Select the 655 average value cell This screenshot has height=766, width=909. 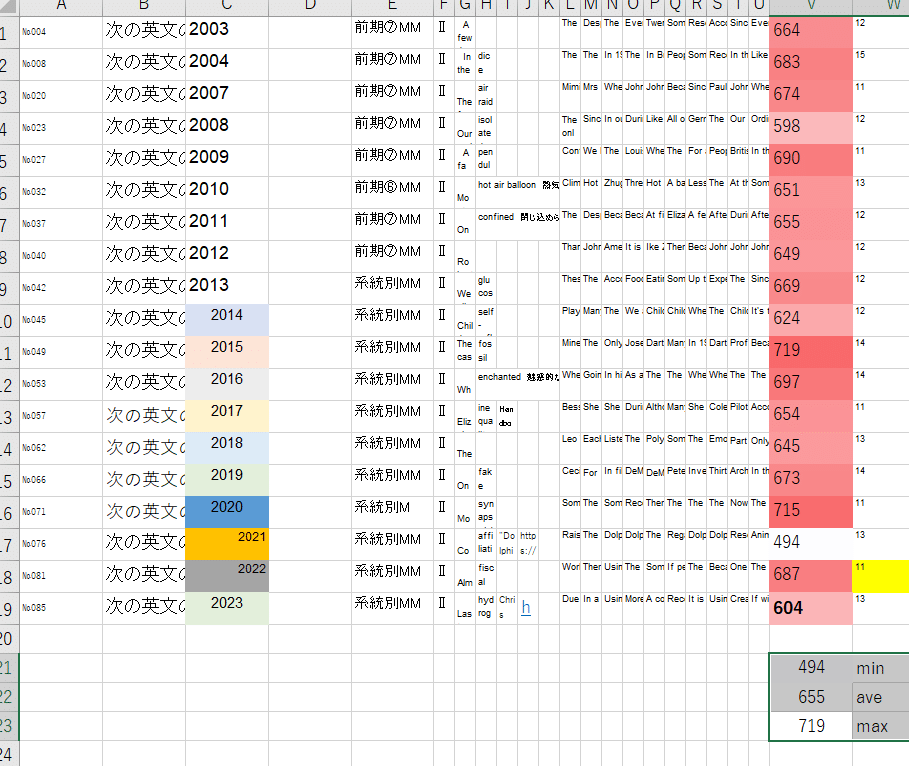coord(810,697)
